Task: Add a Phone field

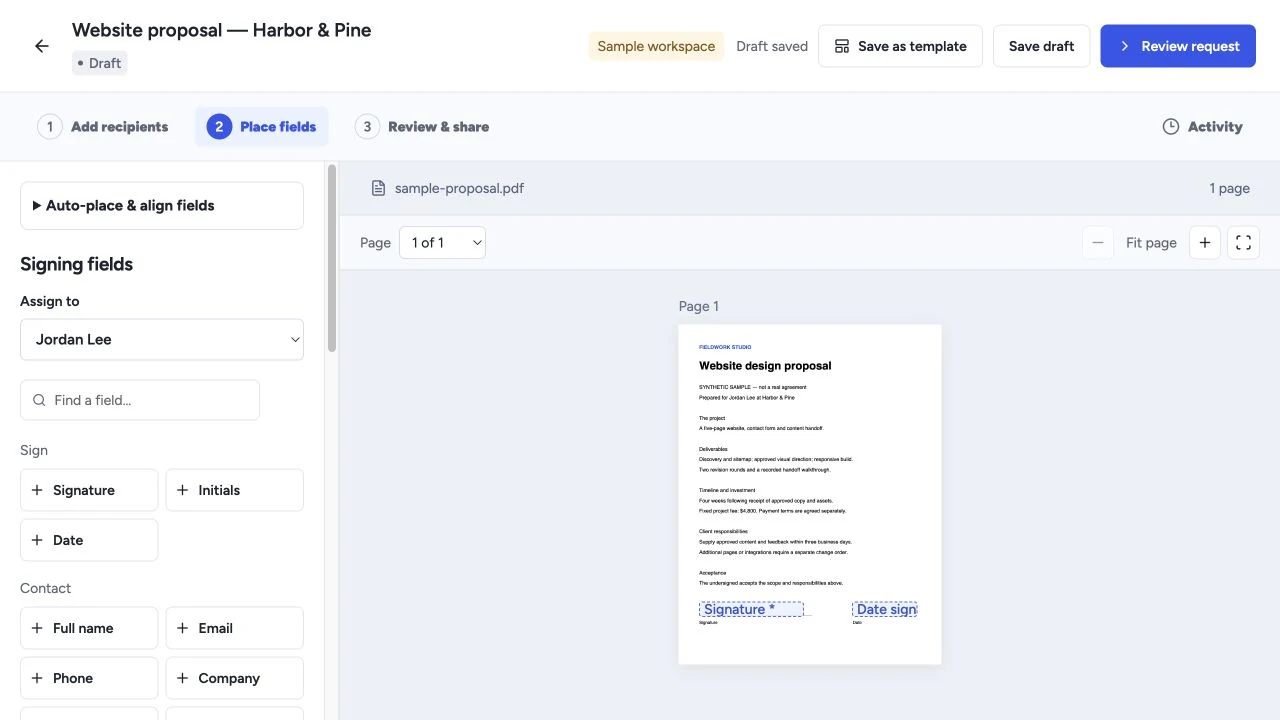Action: click(89, 678)
